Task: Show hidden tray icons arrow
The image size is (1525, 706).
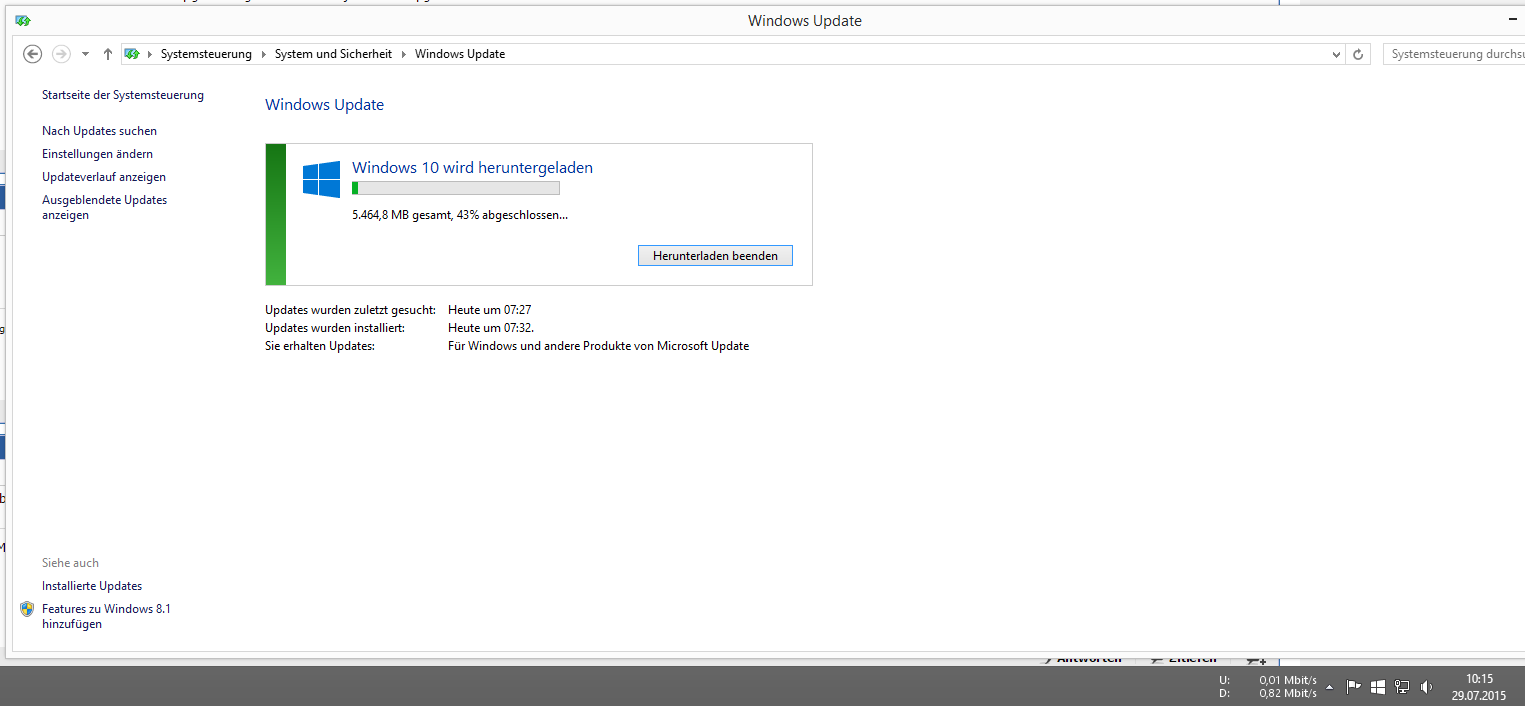Action: coord(1329,687)
